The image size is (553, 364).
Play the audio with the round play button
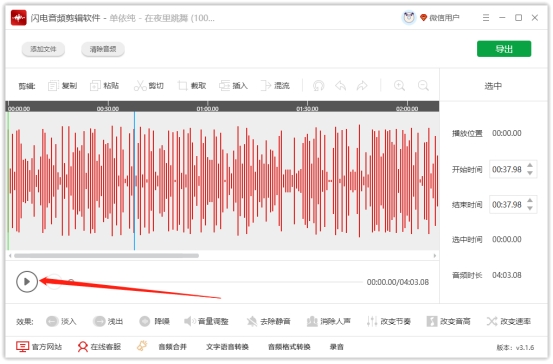click(27, 281)
